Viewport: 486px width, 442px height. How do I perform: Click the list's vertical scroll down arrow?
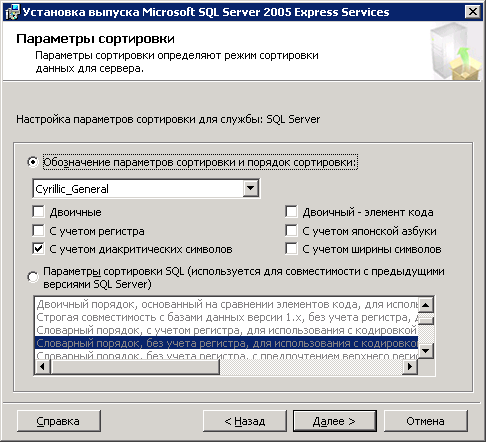click(426, 350)
